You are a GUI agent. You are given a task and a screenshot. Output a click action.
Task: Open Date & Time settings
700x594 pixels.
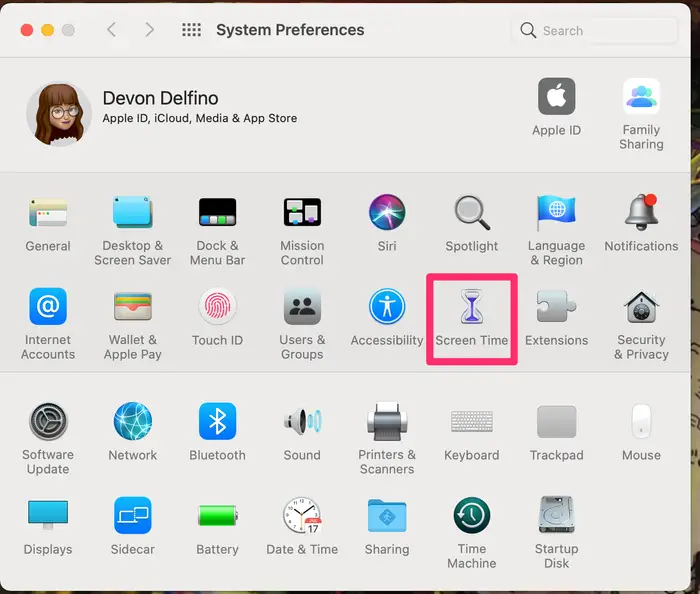pos(302,515)
